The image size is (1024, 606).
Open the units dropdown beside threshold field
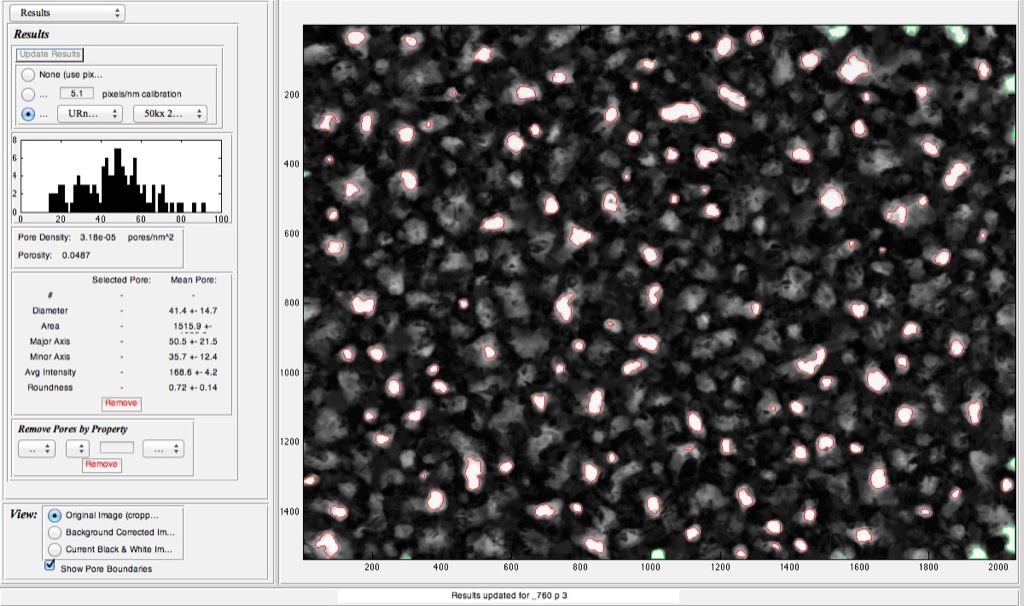pos(163,449)
